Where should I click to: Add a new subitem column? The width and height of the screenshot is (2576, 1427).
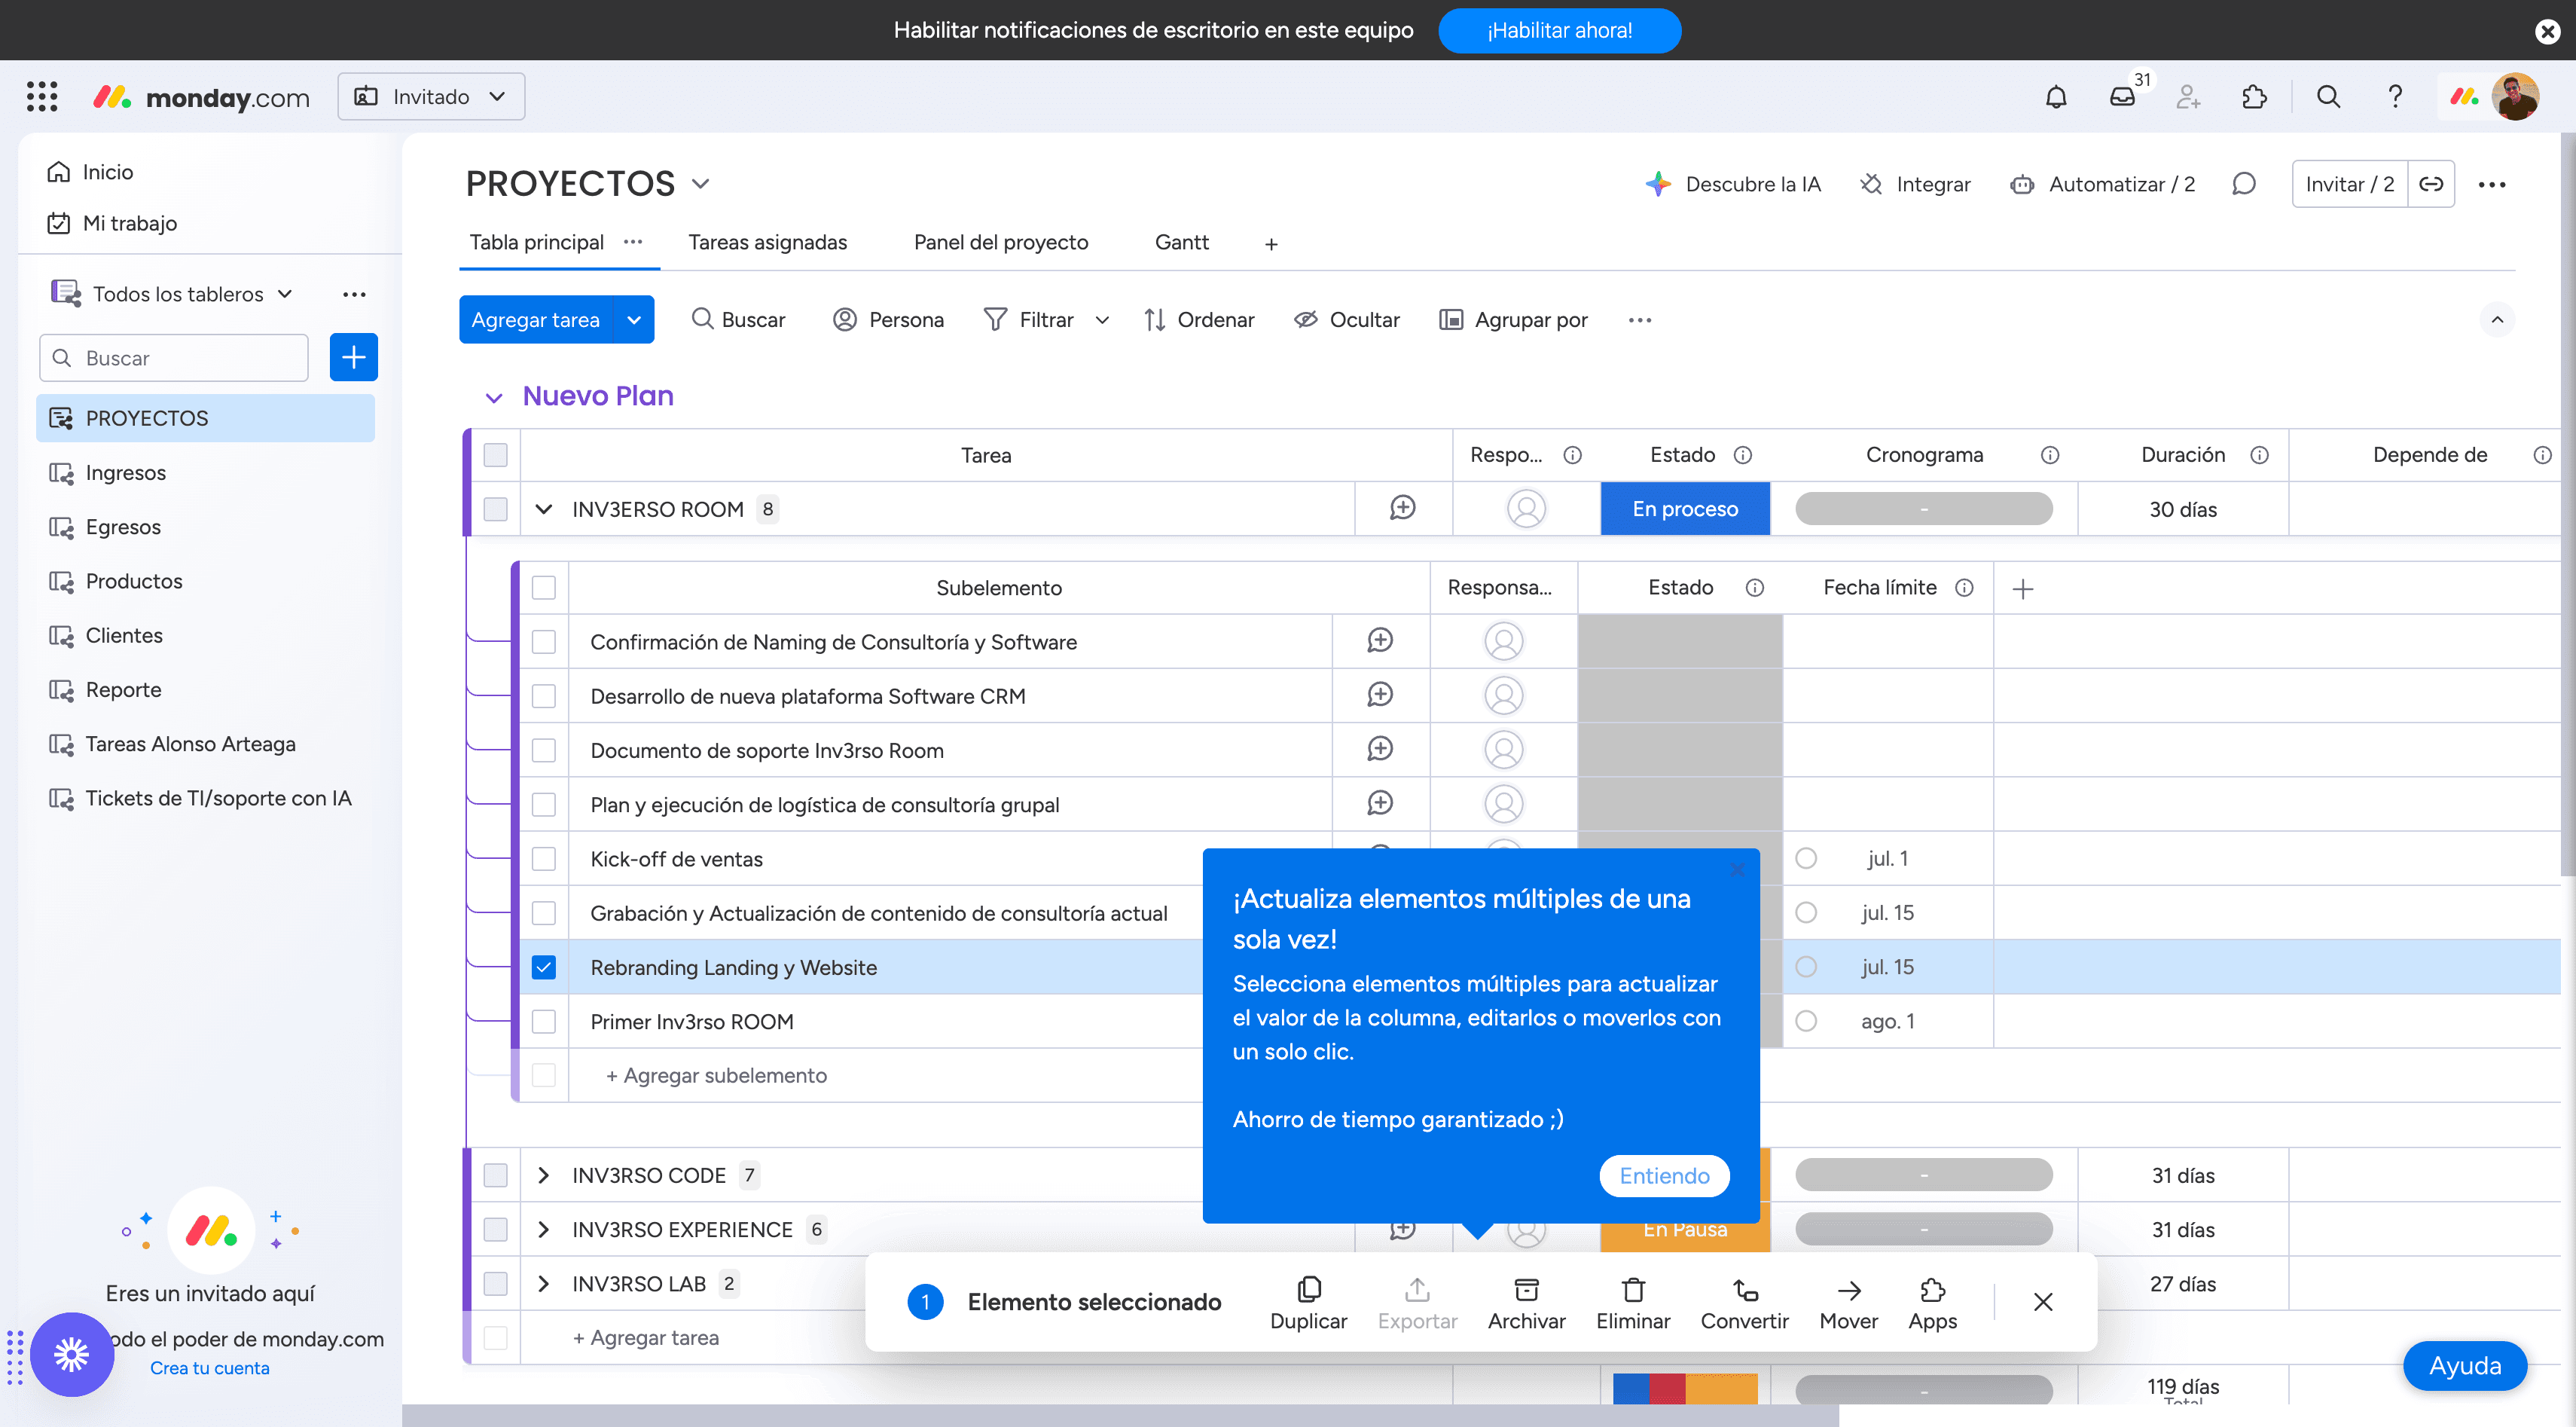tap(2022, 589)
